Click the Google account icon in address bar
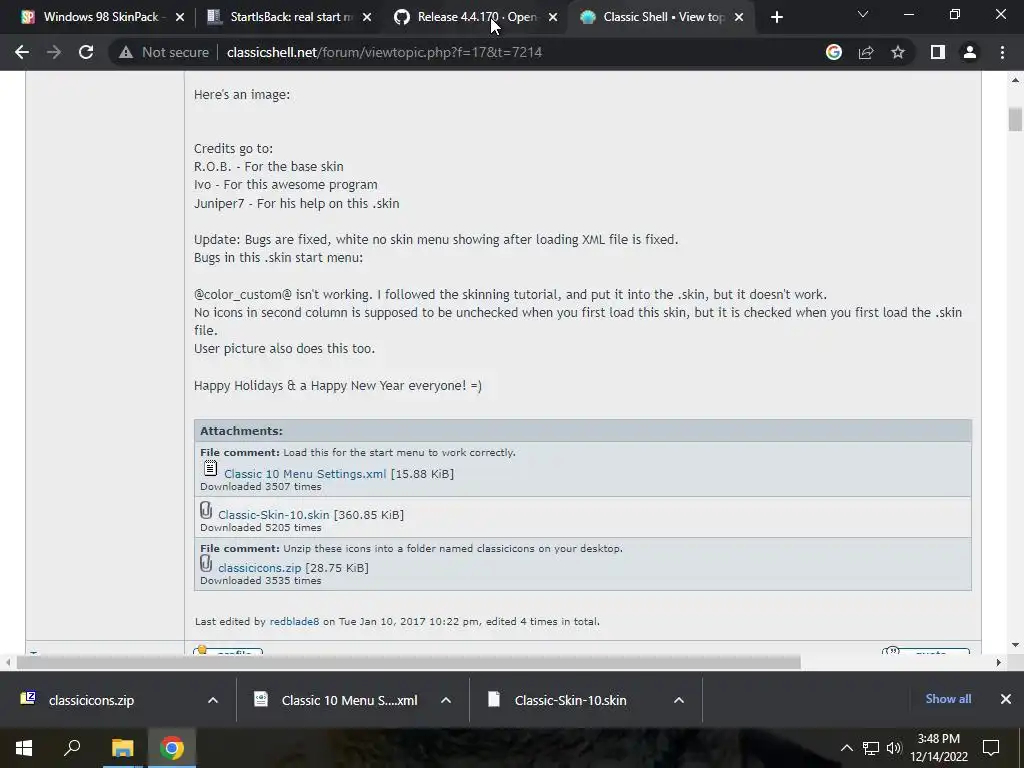 coord(833,52)
